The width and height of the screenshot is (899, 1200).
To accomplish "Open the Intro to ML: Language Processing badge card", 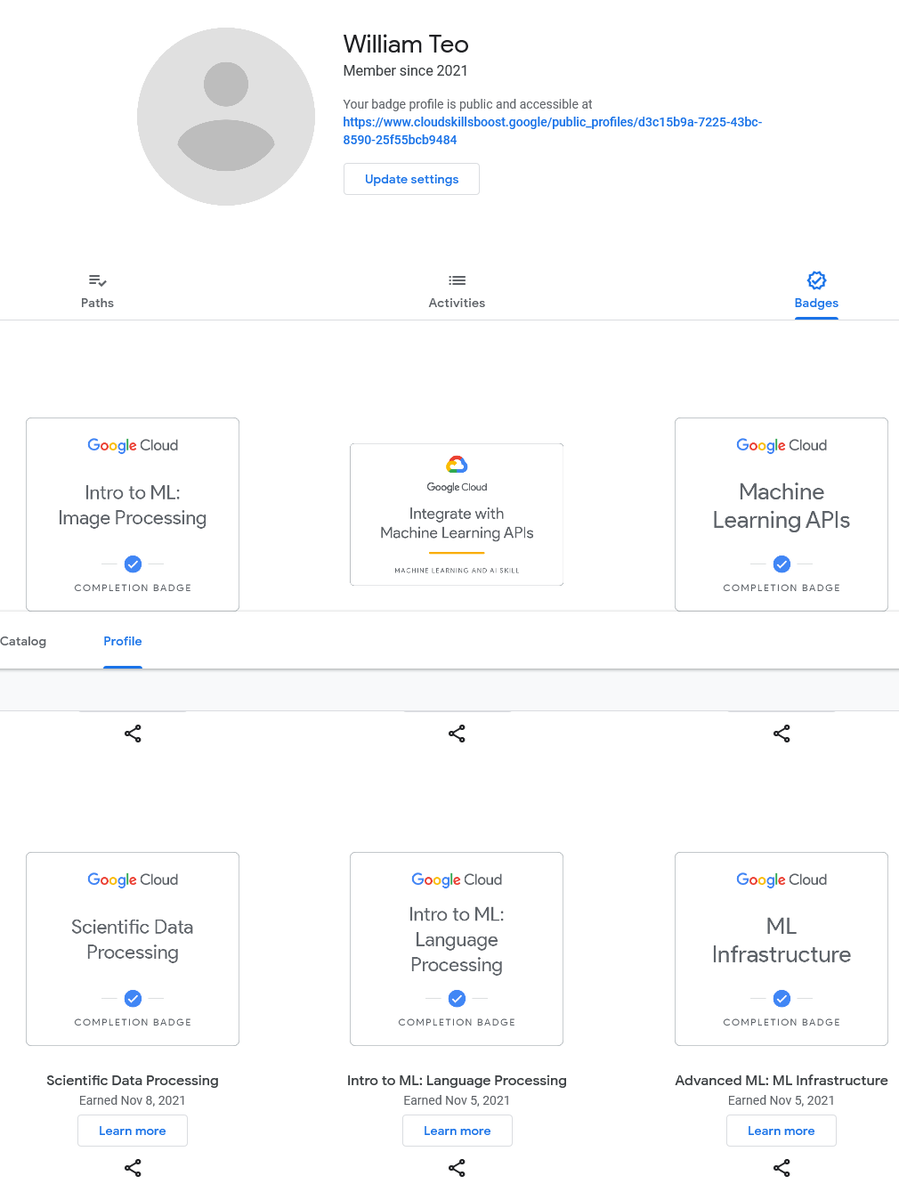I will click(x=457, y=949).
